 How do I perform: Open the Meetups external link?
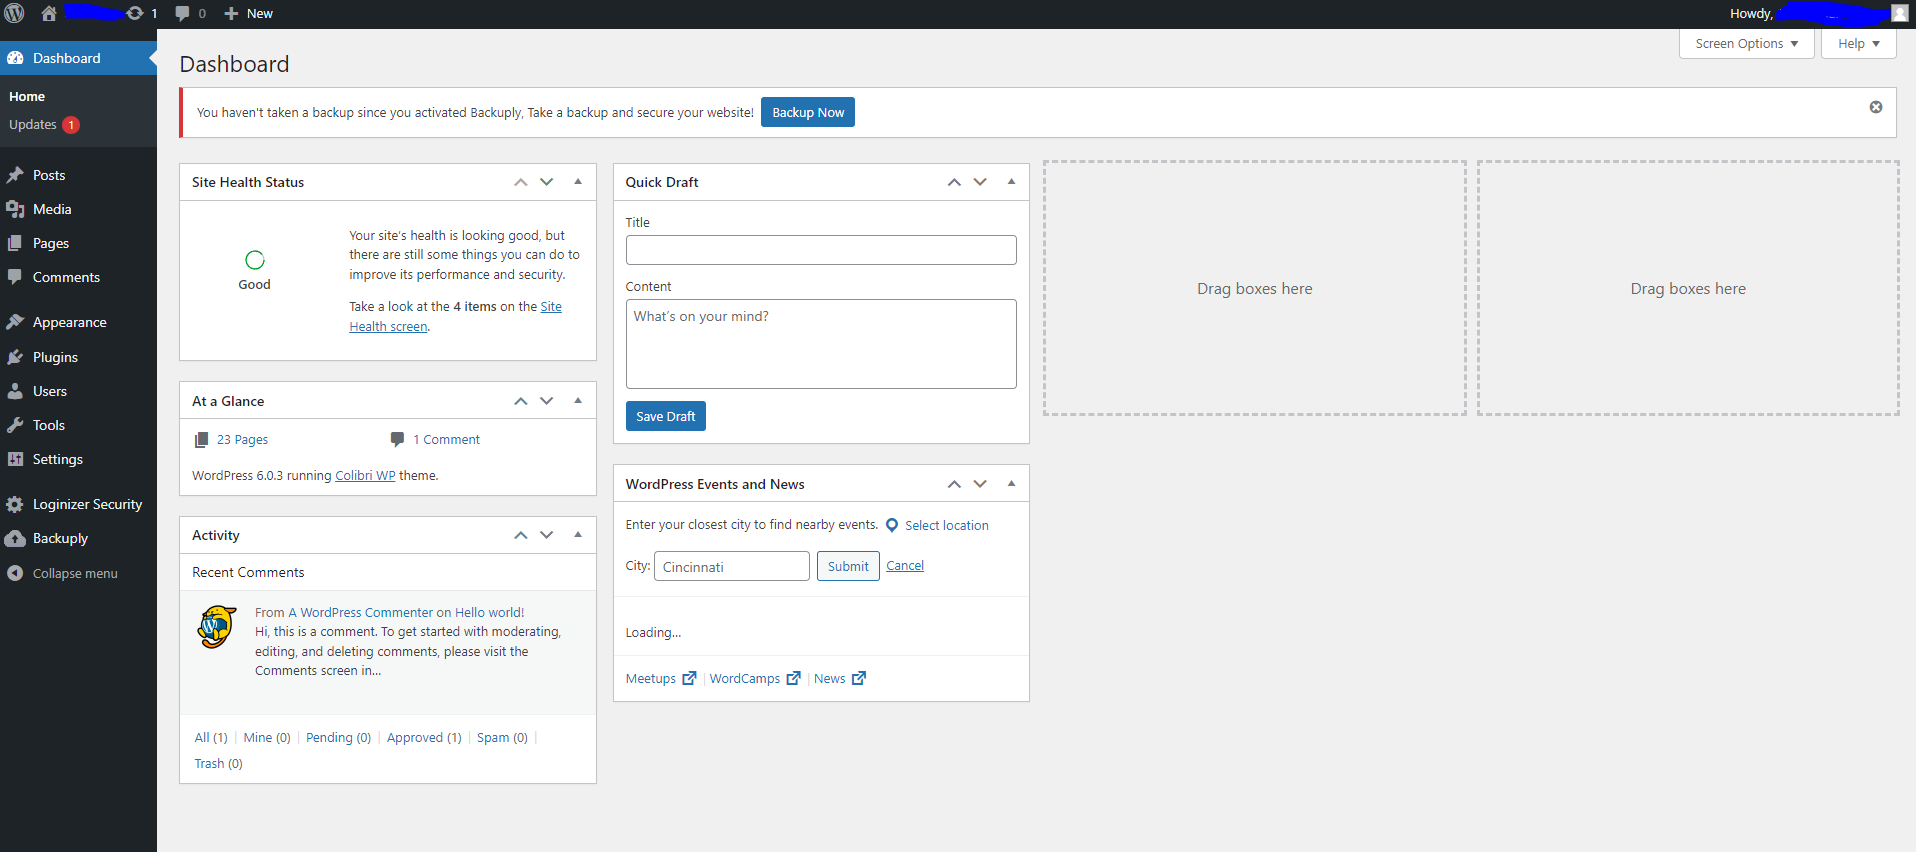pos(661,679)
